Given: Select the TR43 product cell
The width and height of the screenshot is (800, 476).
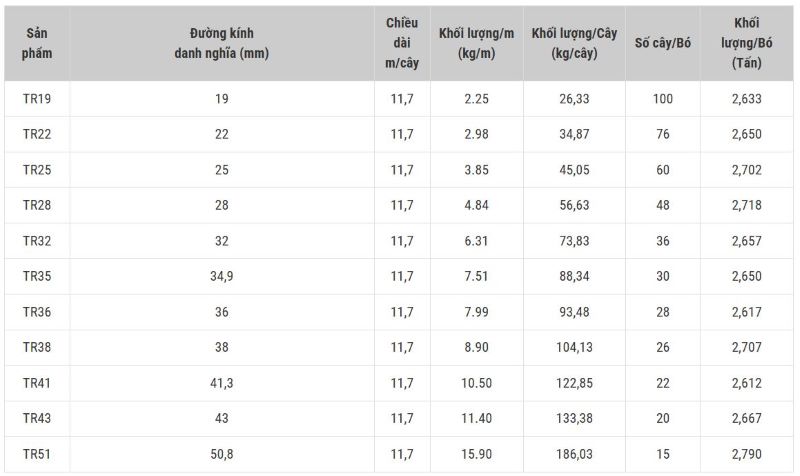Looking at the screenshot, I should [x=37, y=418].
